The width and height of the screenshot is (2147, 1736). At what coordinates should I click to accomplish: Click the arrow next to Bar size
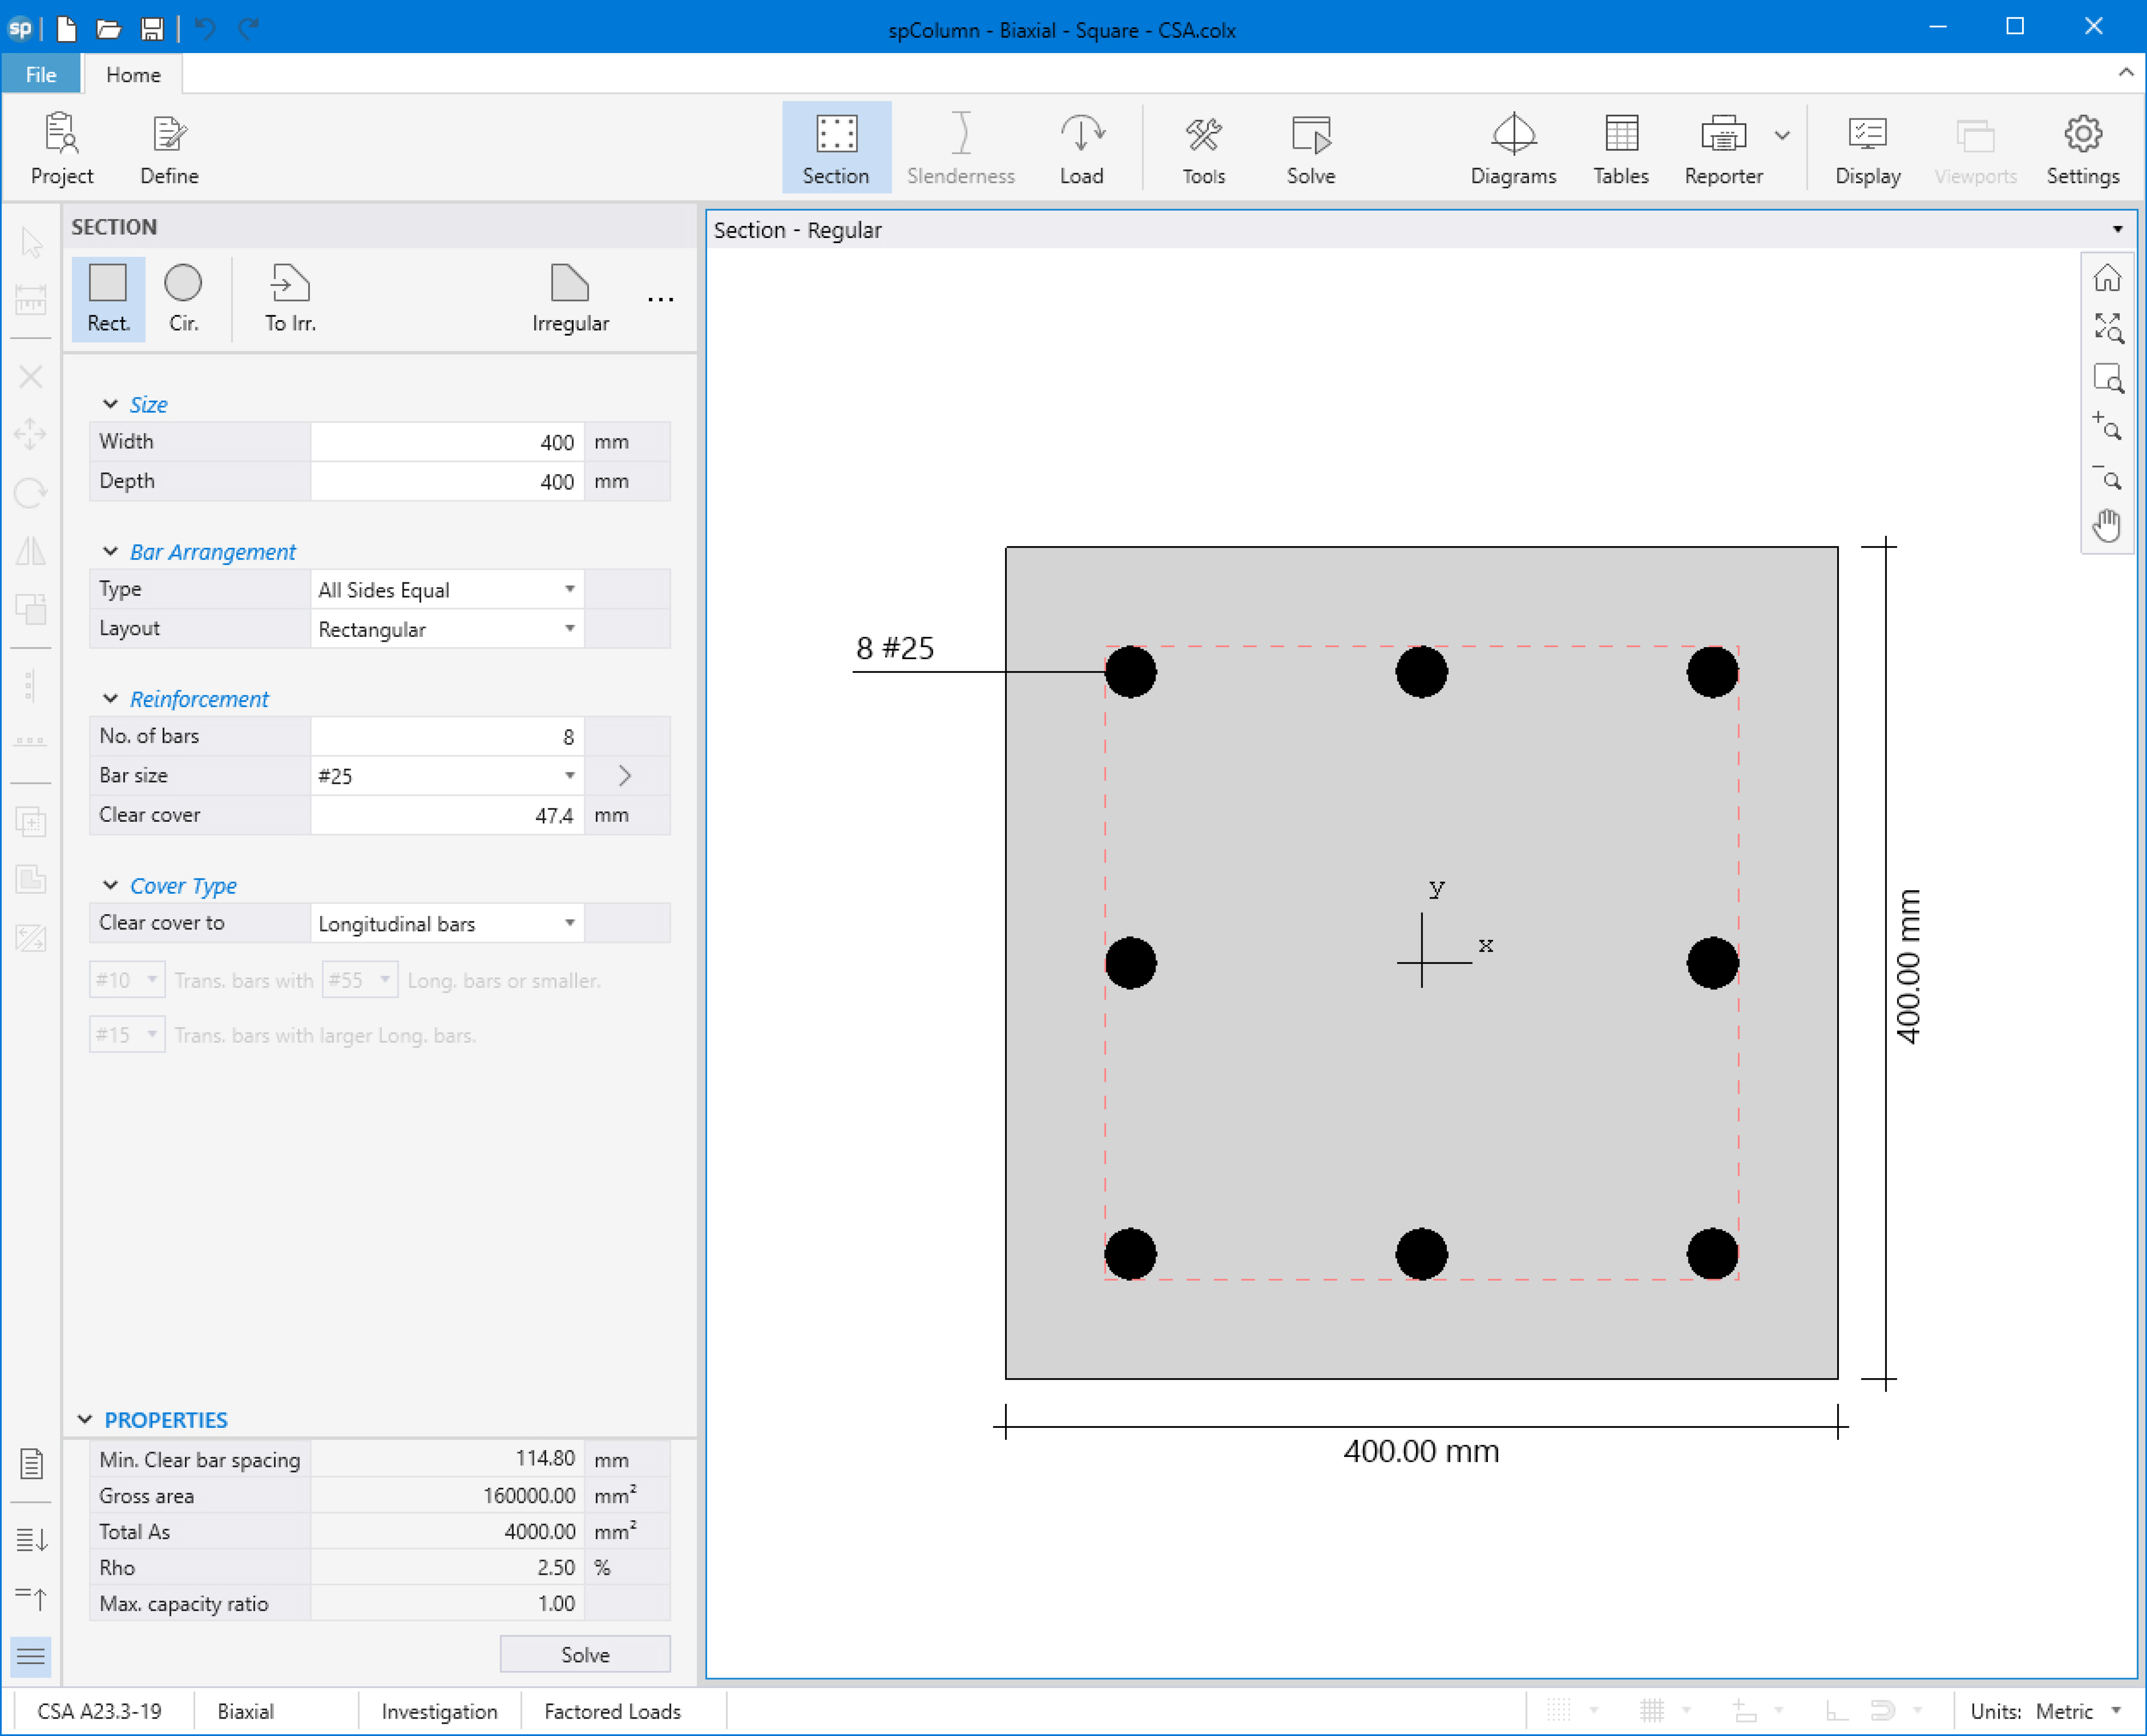click(x=625, y=776)
